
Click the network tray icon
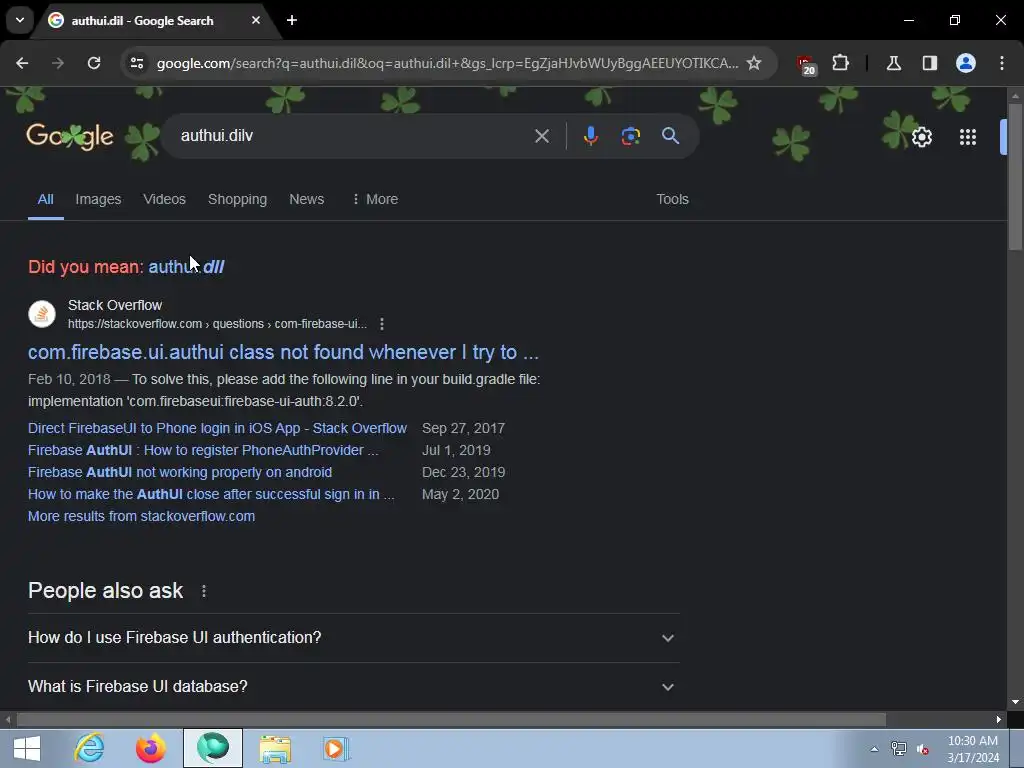click(x=899, y=749)
